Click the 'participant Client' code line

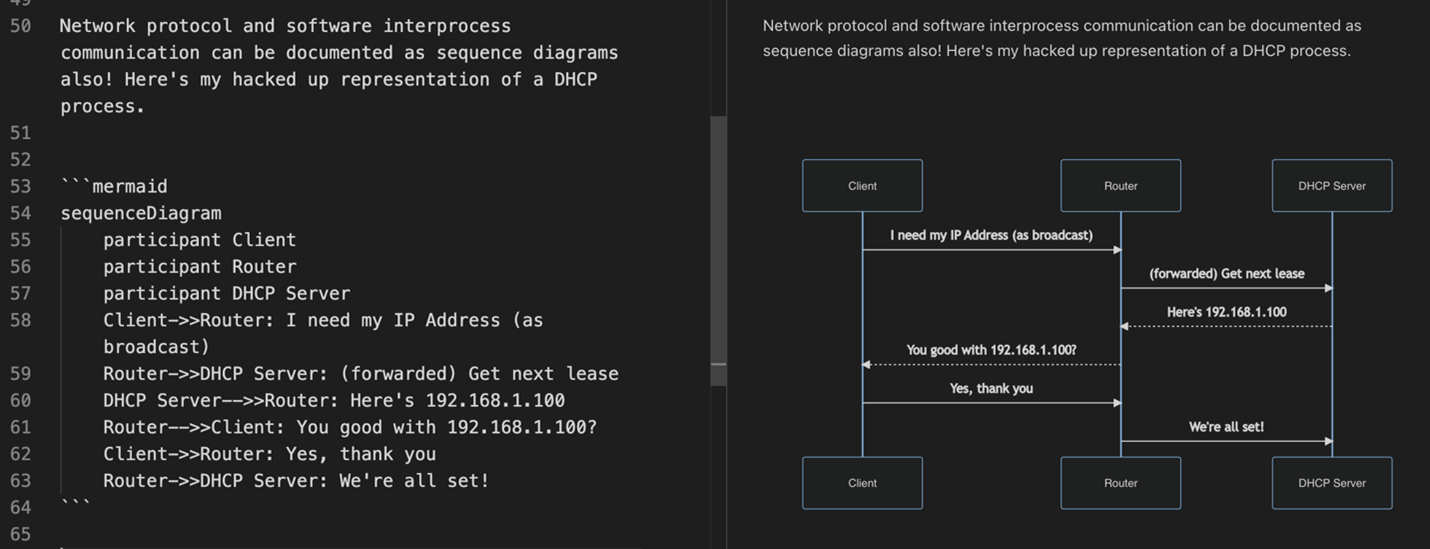click(199, 240)
